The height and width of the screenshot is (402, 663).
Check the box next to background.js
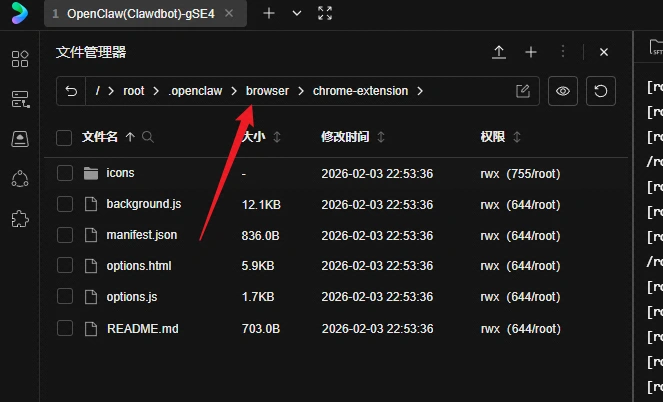click(x=65, y=204)
